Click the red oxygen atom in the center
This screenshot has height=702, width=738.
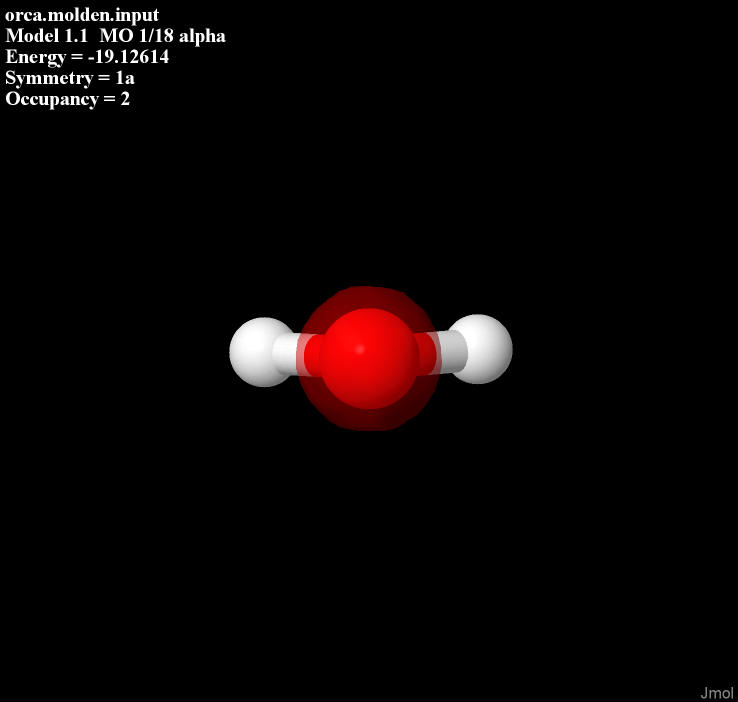(x=369, y=359)
